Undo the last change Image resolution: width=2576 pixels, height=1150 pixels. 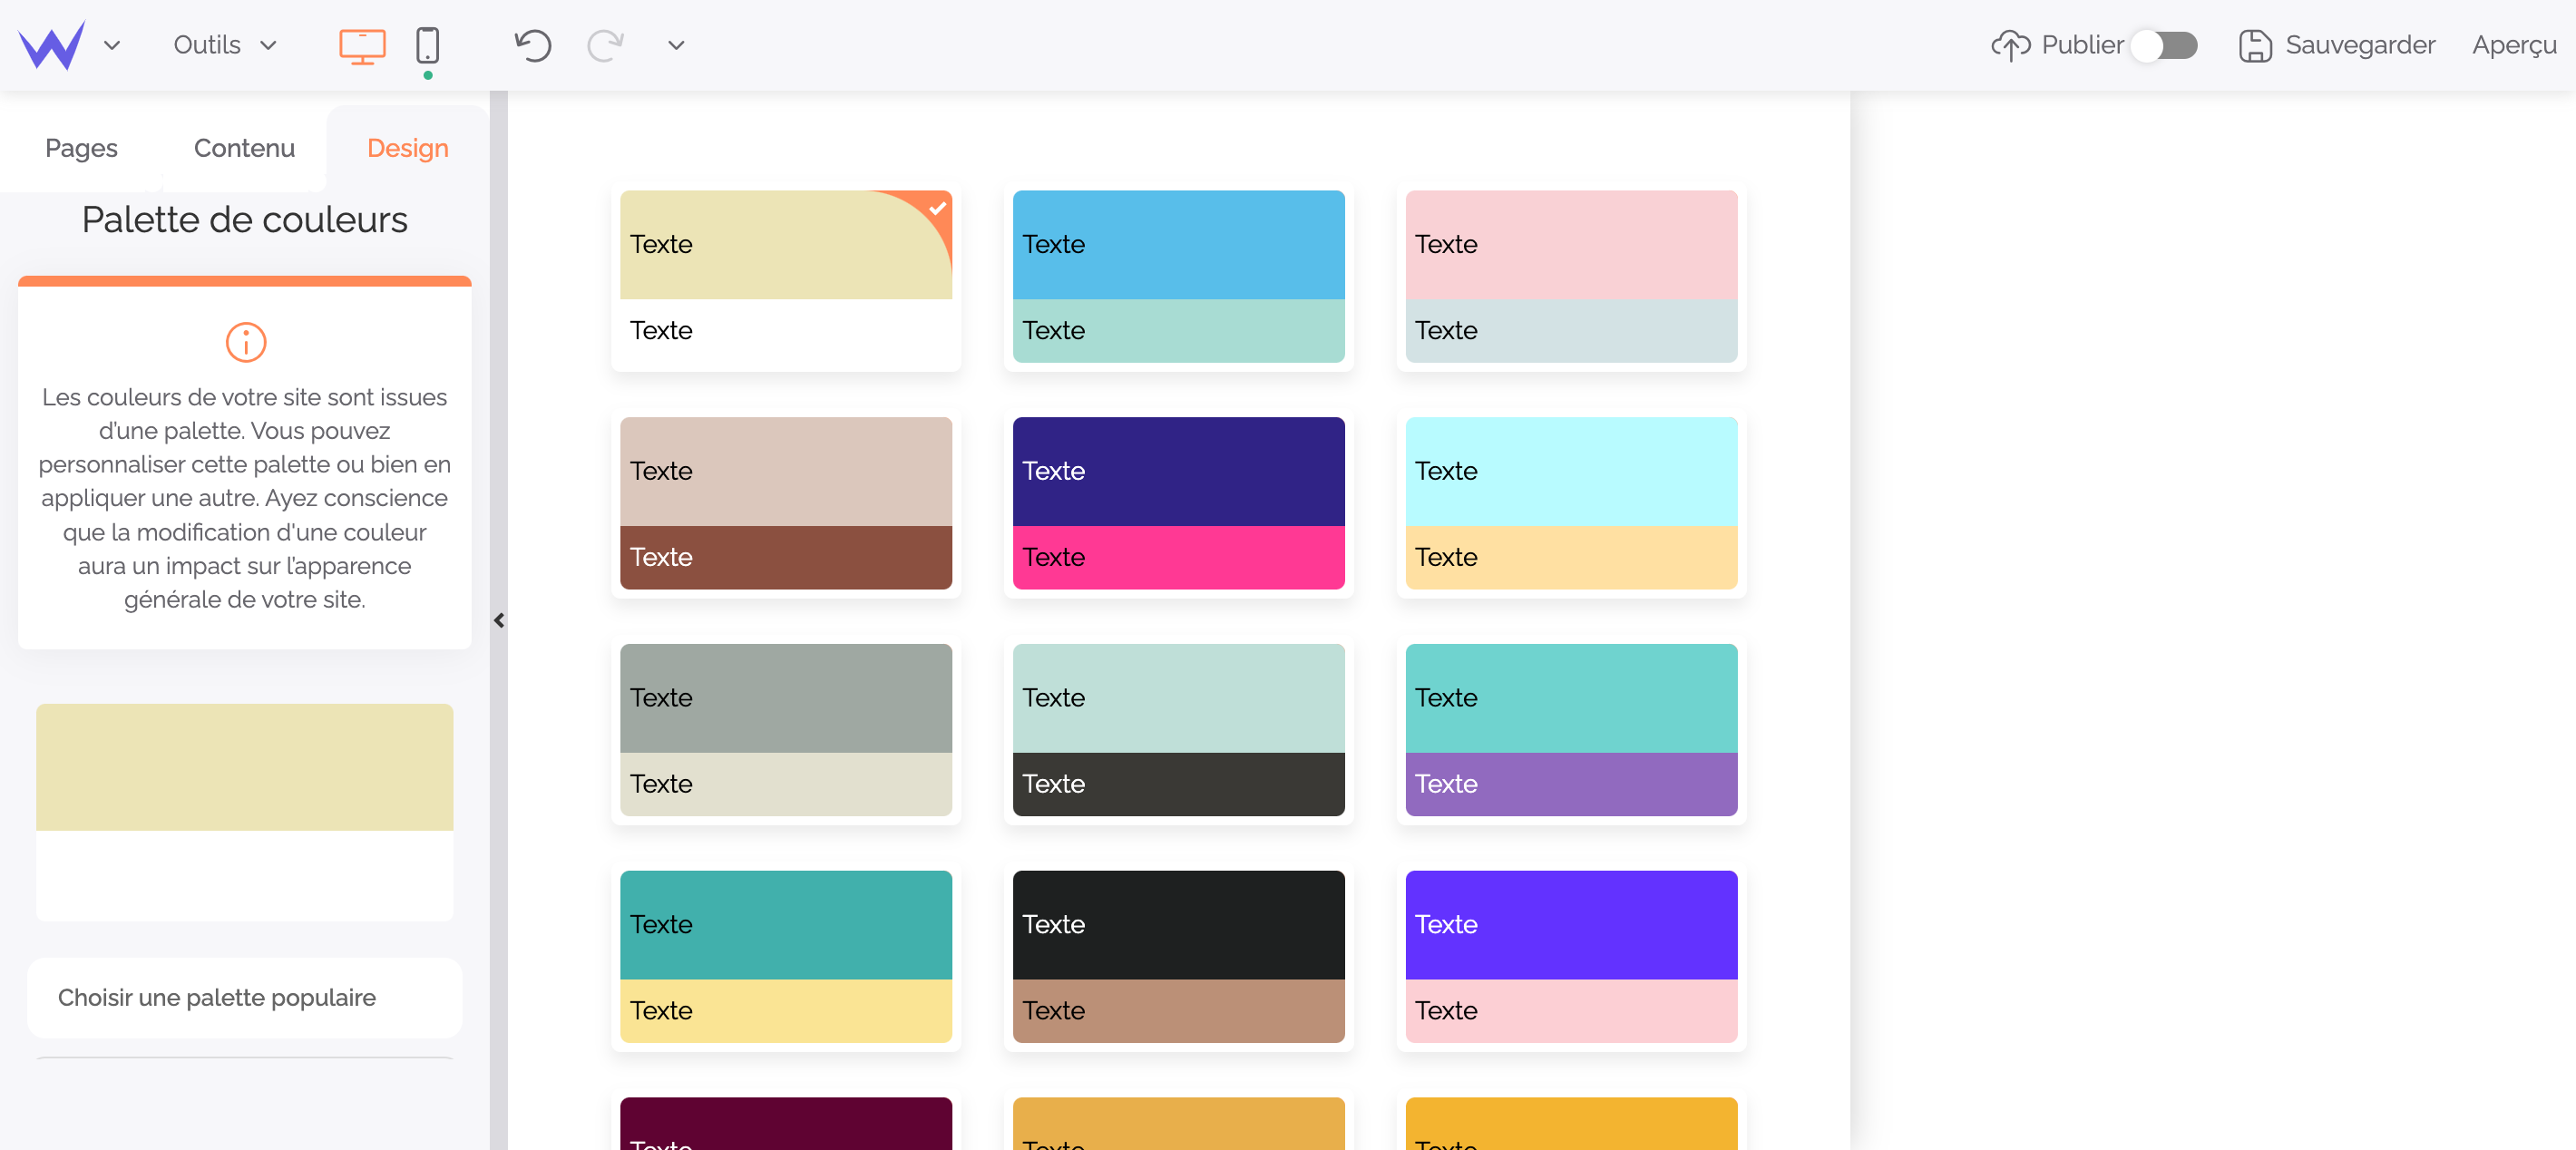click(x=533, y=46)
